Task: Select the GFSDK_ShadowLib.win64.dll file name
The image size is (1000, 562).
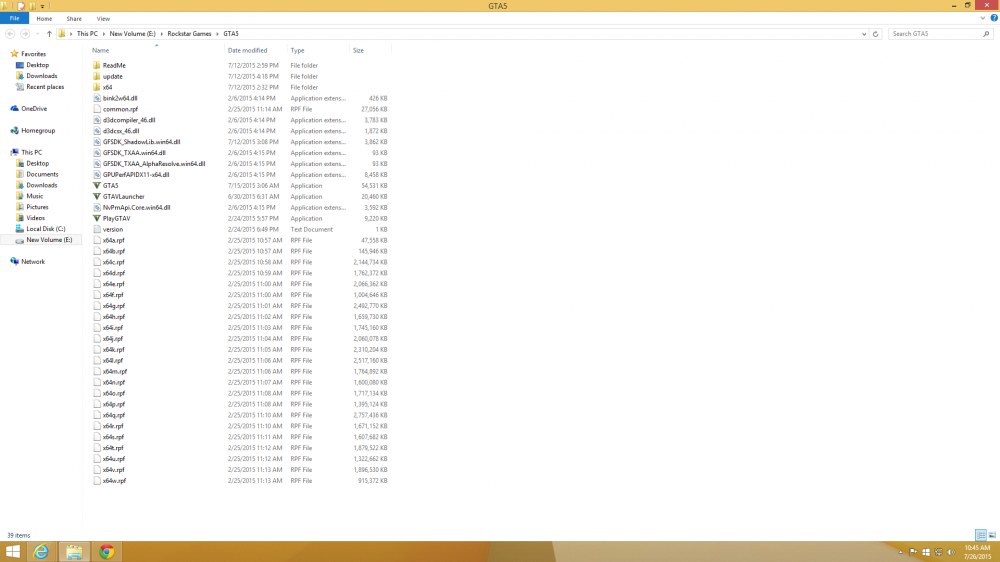Action: tap(142, 142)
